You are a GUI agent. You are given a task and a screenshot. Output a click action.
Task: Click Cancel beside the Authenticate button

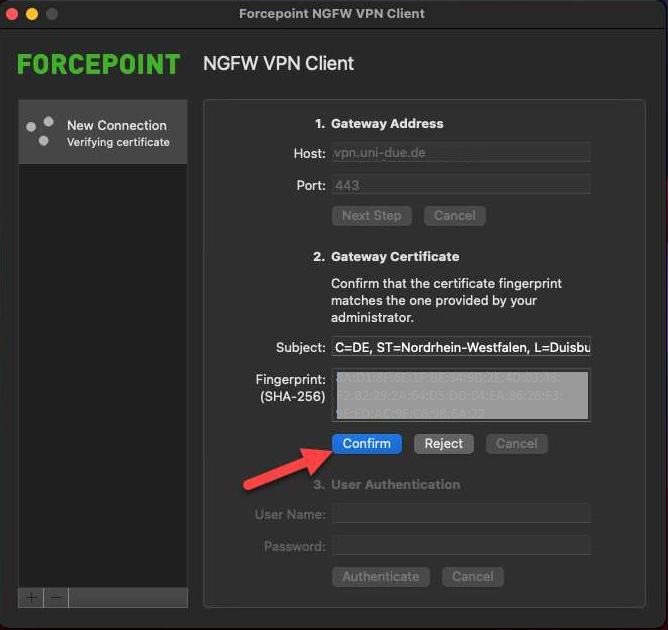point(473,577)
